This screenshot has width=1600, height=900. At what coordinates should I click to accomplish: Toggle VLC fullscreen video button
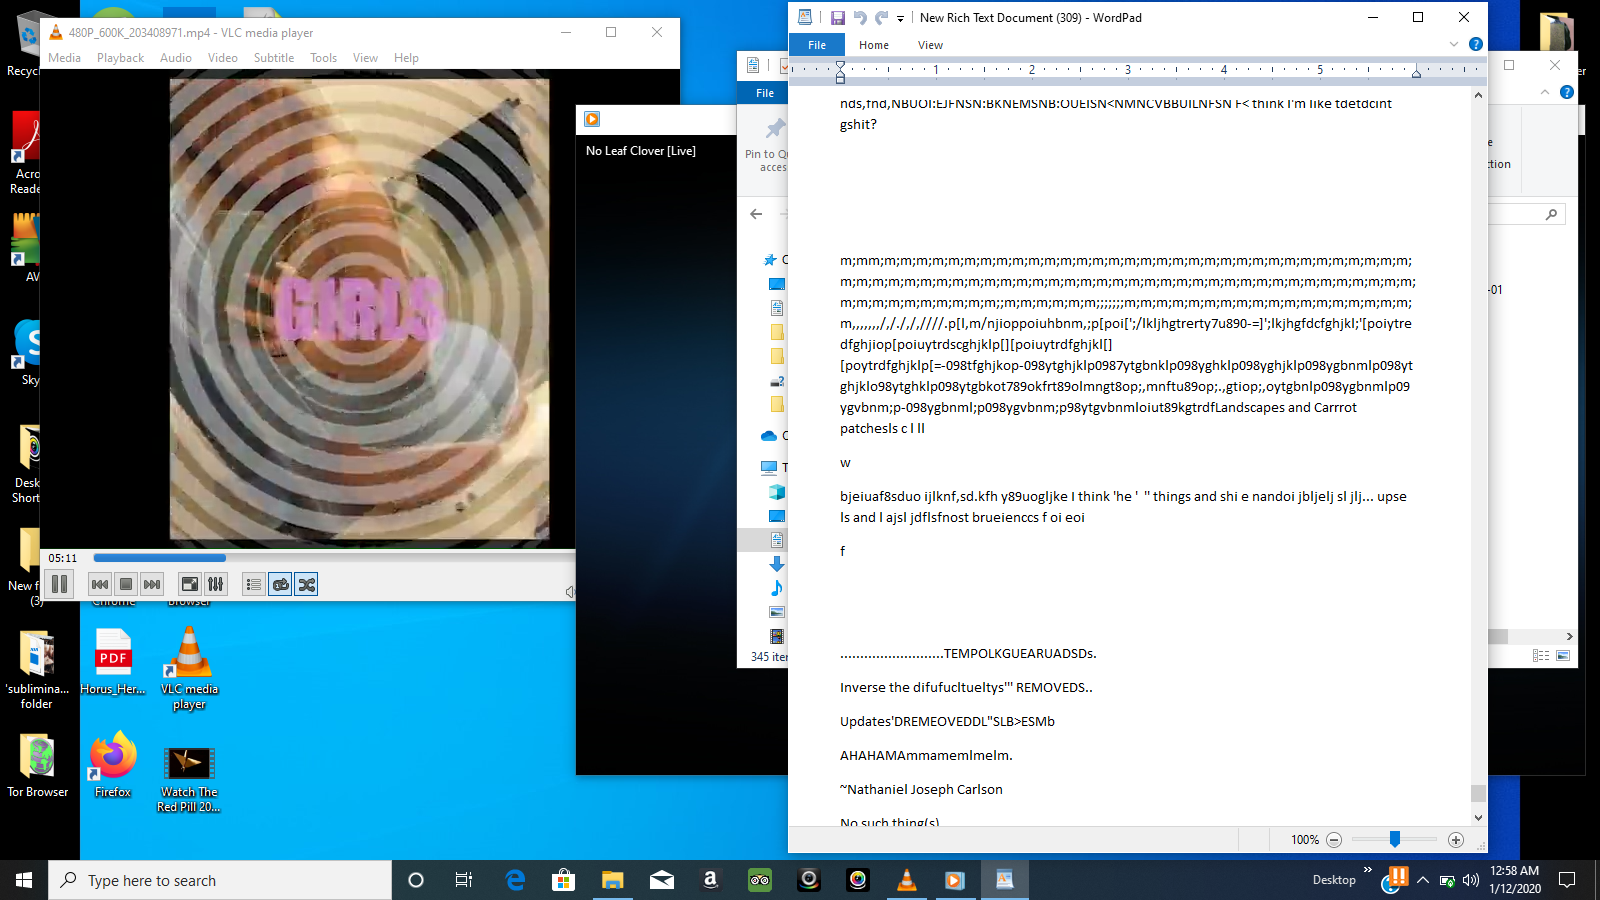(190, 584)
